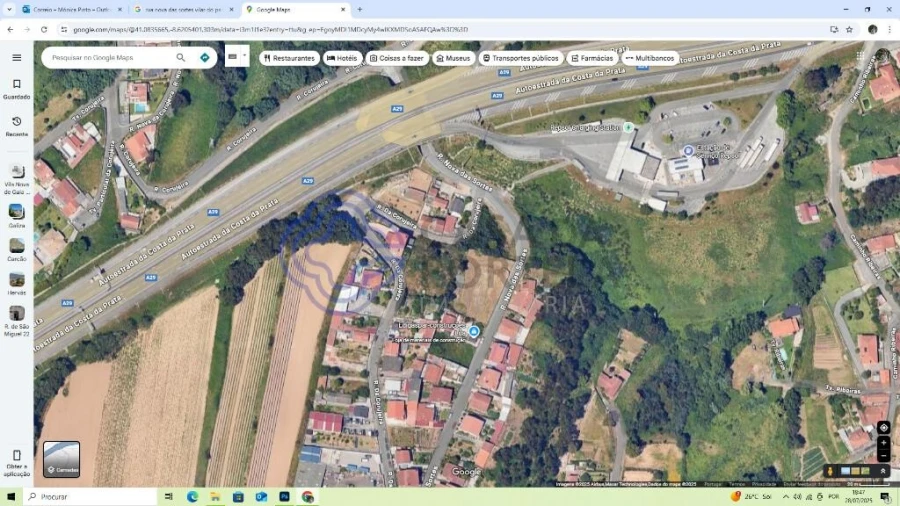Open Guardado saved places
The height and width of the screenshot is (506, 900).
point(17,89)
